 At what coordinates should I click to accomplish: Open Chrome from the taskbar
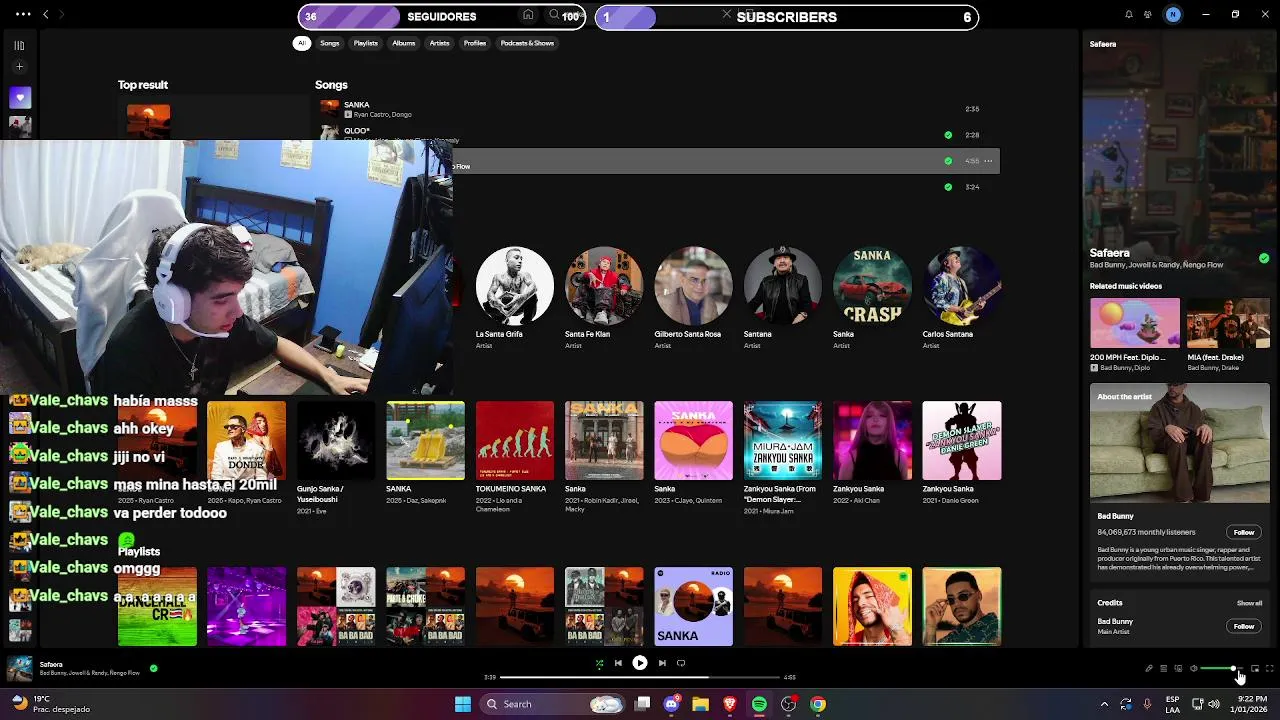click(x=818, y=704)
